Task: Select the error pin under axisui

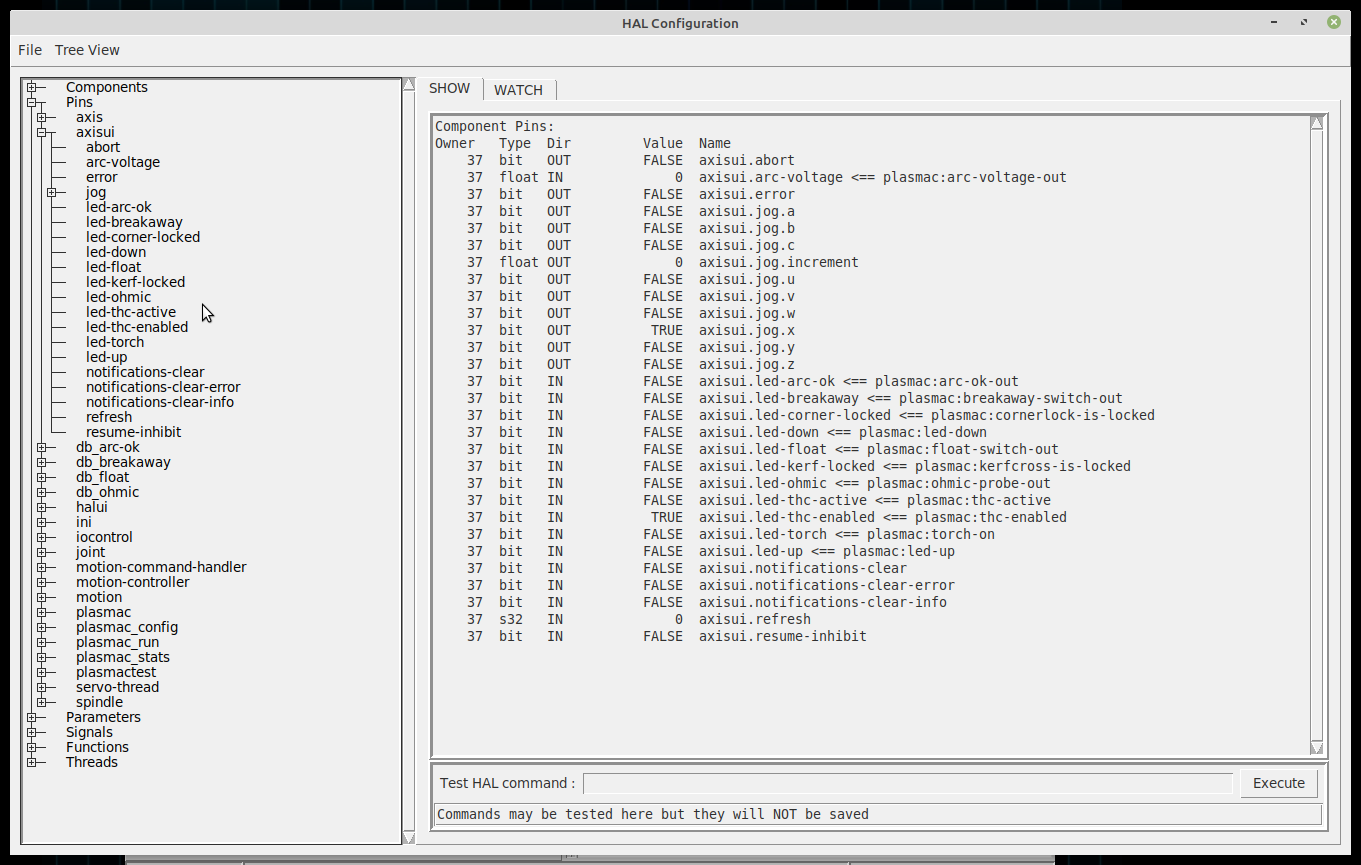Action: [x=101, y=177]
